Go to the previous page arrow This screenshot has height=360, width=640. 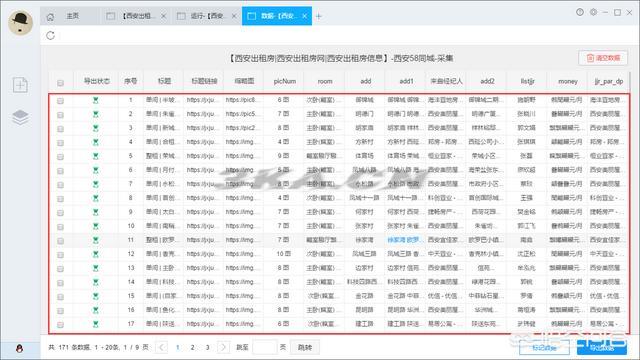pos(162,347)
